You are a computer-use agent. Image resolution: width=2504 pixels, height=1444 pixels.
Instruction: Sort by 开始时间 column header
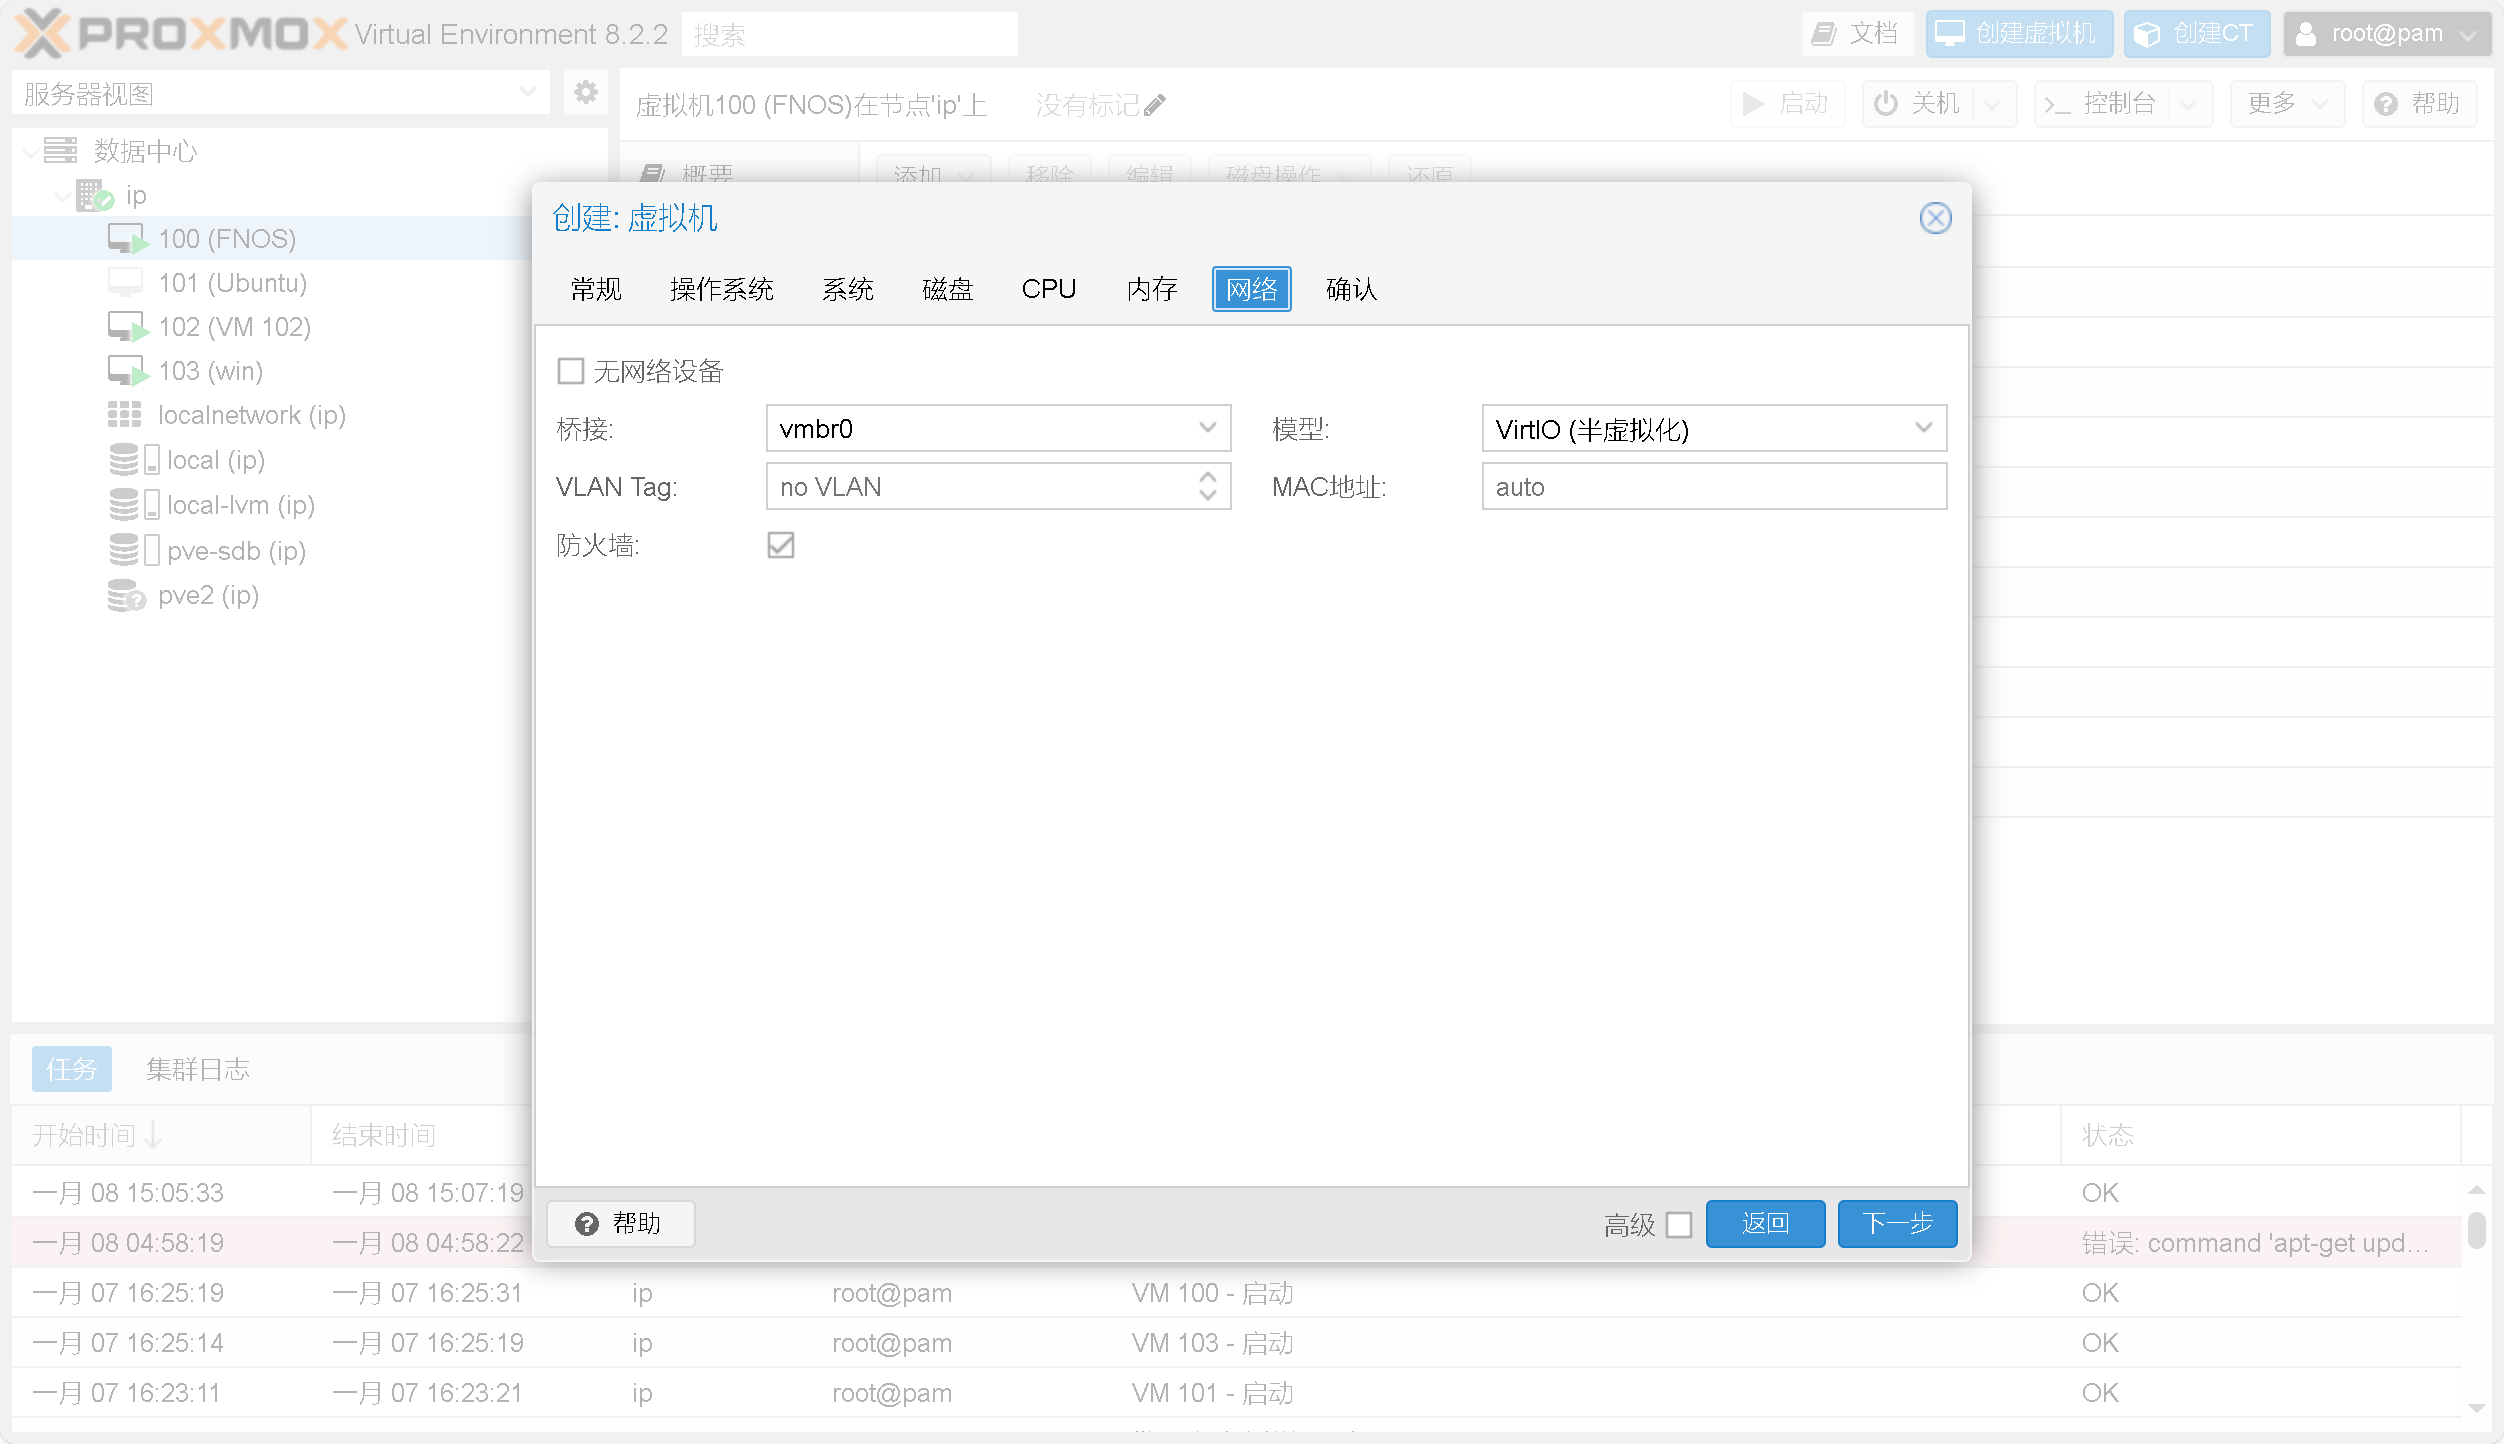click(160, 1135)
